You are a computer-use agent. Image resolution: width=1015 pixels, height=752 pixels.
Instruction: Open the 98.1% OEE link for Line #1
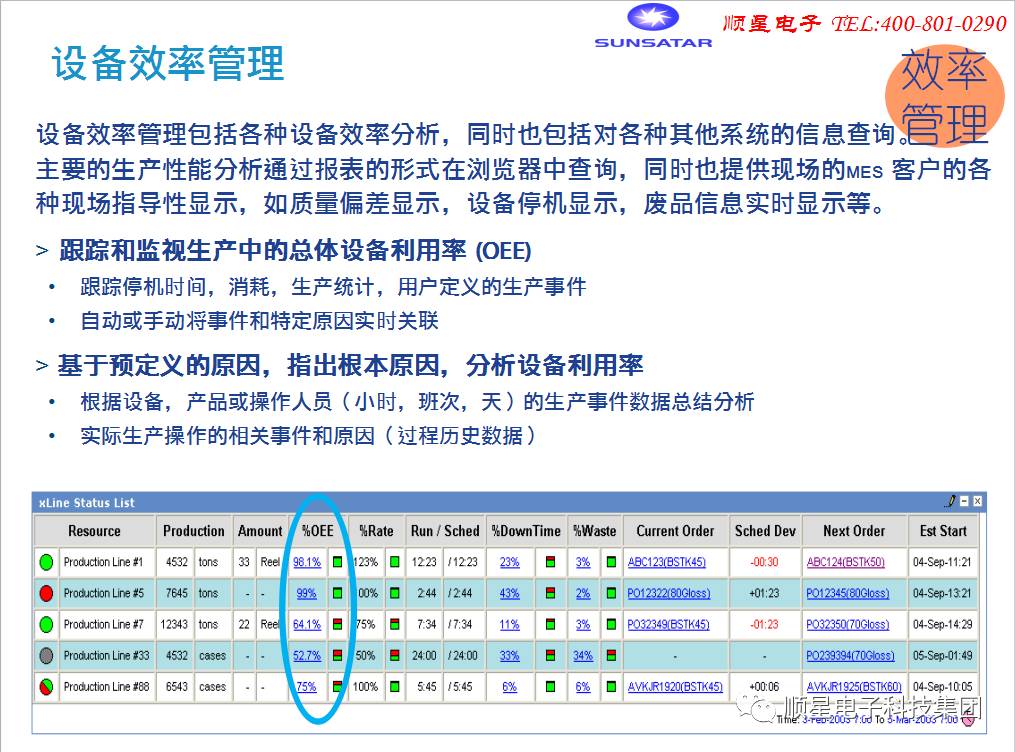[x=307, y=562]
